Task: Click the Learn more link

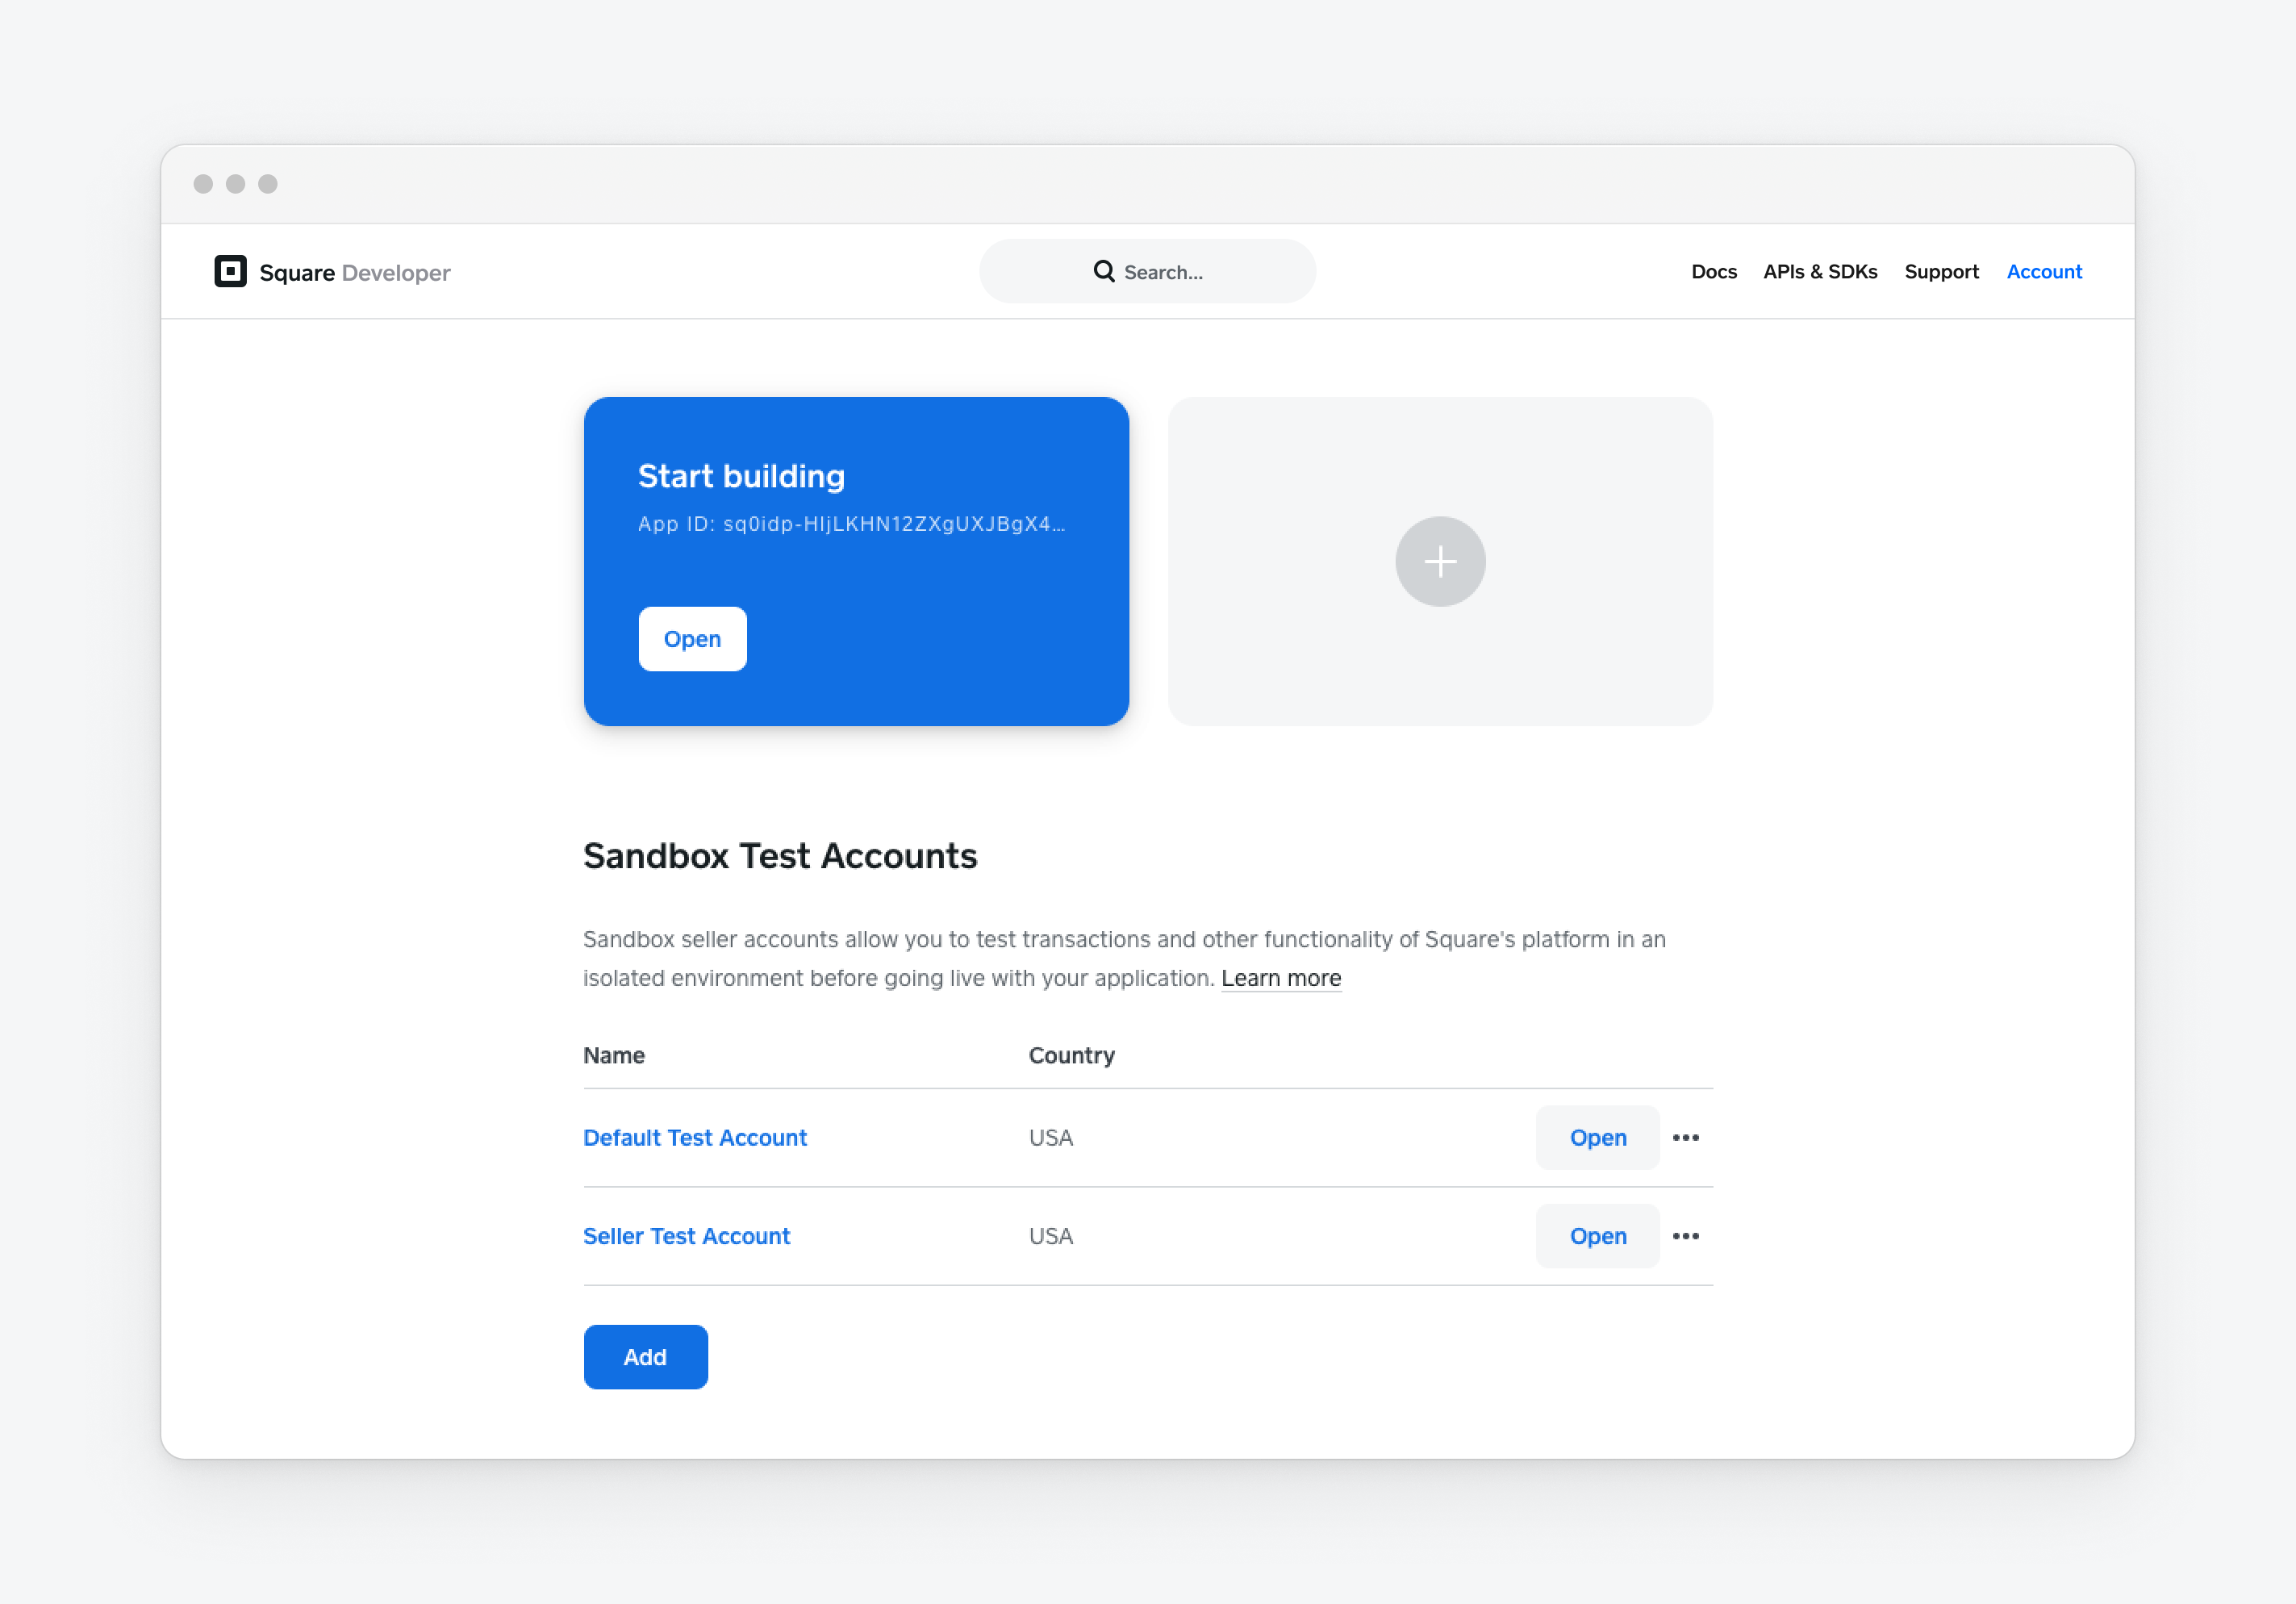Action: pyautogui.click(x=1283, y=977)
